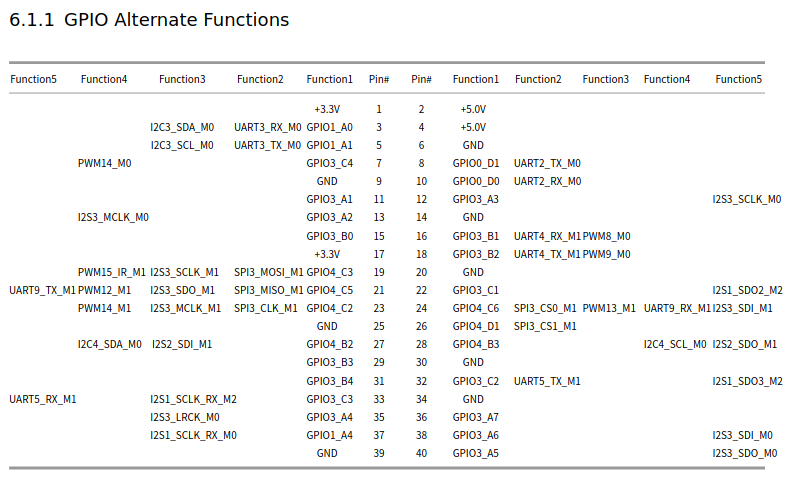Click the PWM8_M0 function entry
The height and width of the screenshot is (493, 798).
click(x=607, y=236)
